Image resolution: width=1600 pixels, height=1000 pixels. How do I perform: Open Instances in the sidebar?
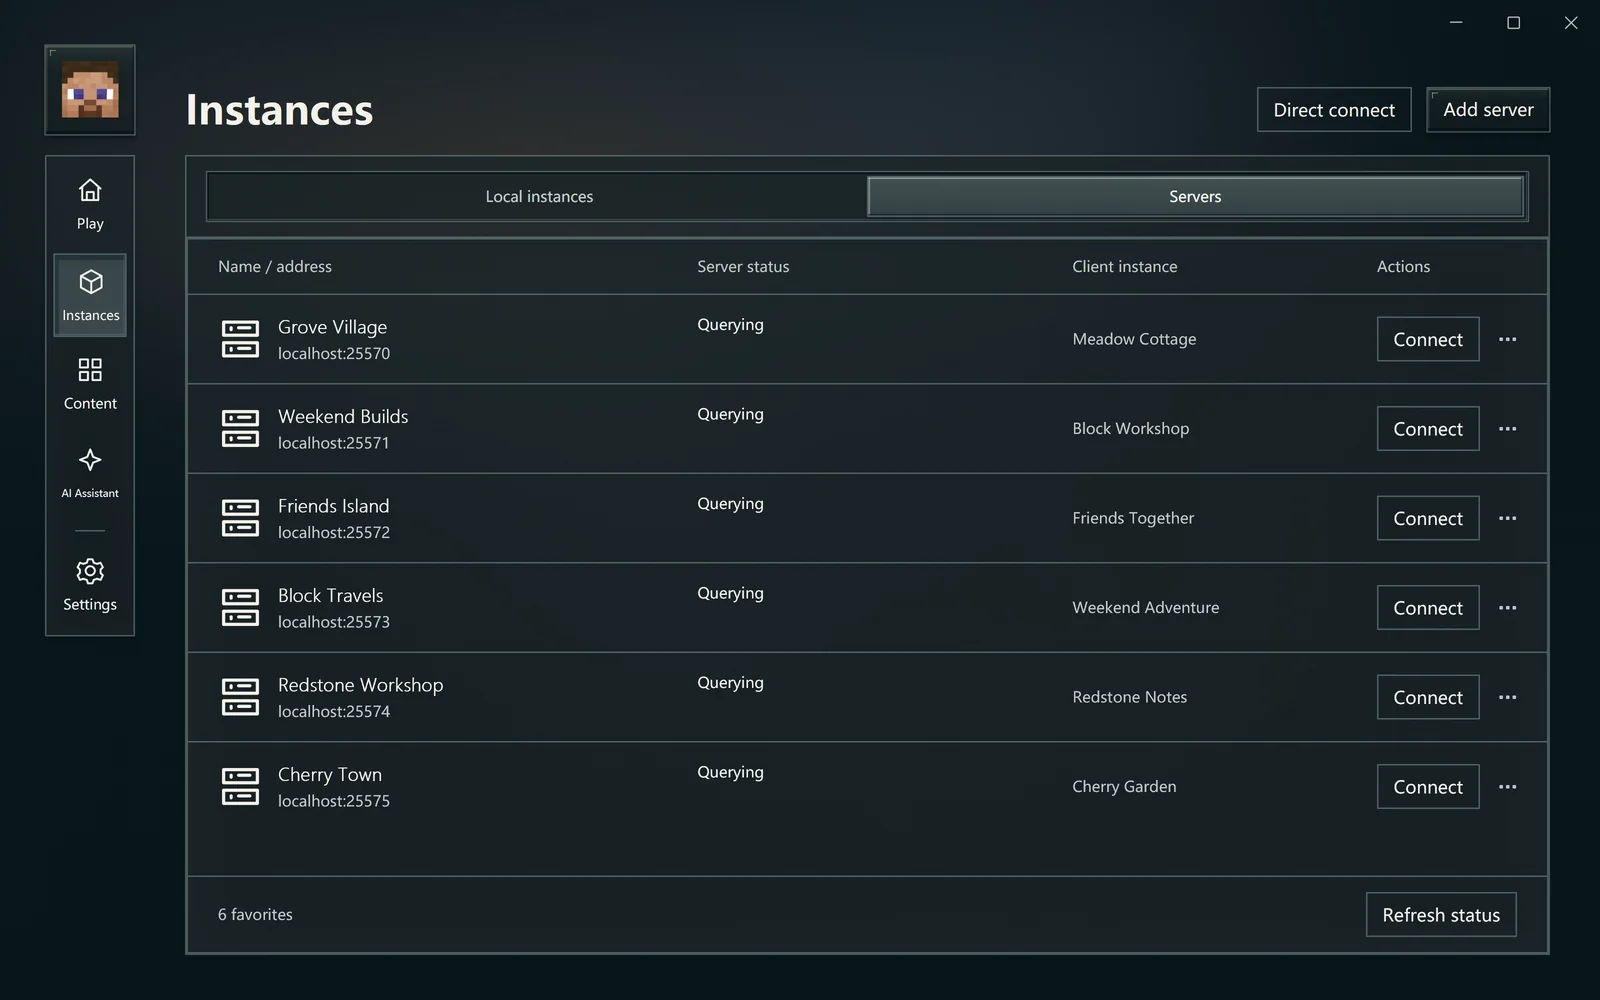[x=90, y=295]
